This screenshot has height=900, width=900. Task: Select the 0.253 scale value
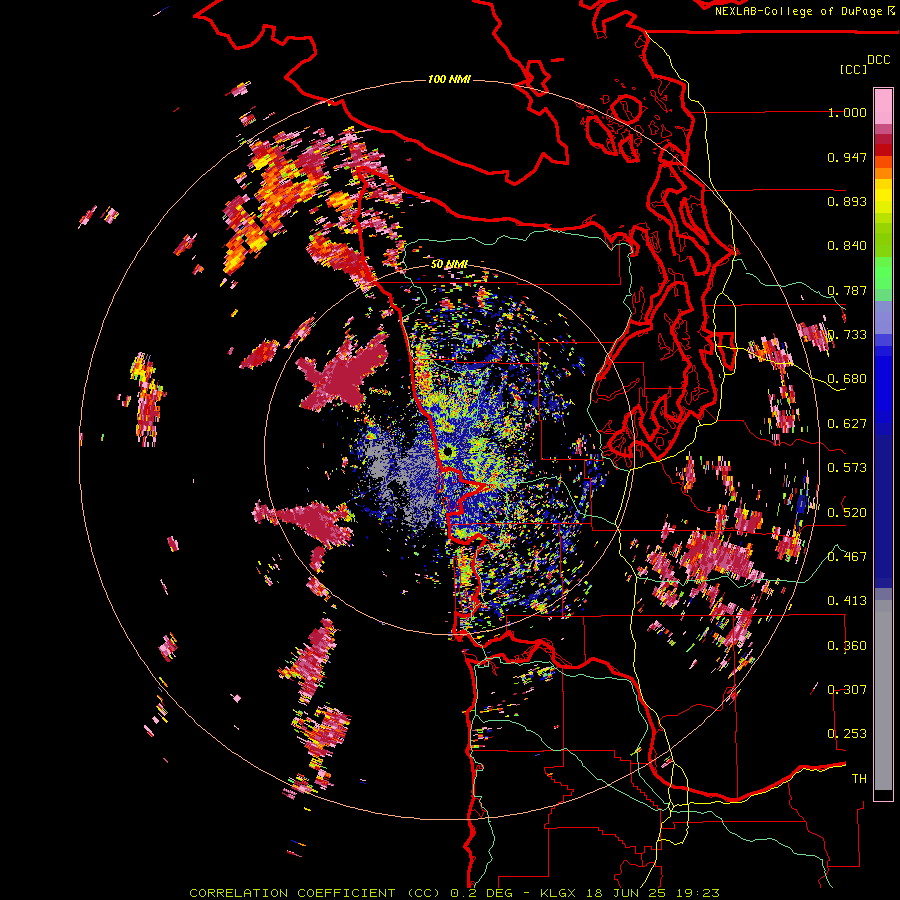point(847,734)
